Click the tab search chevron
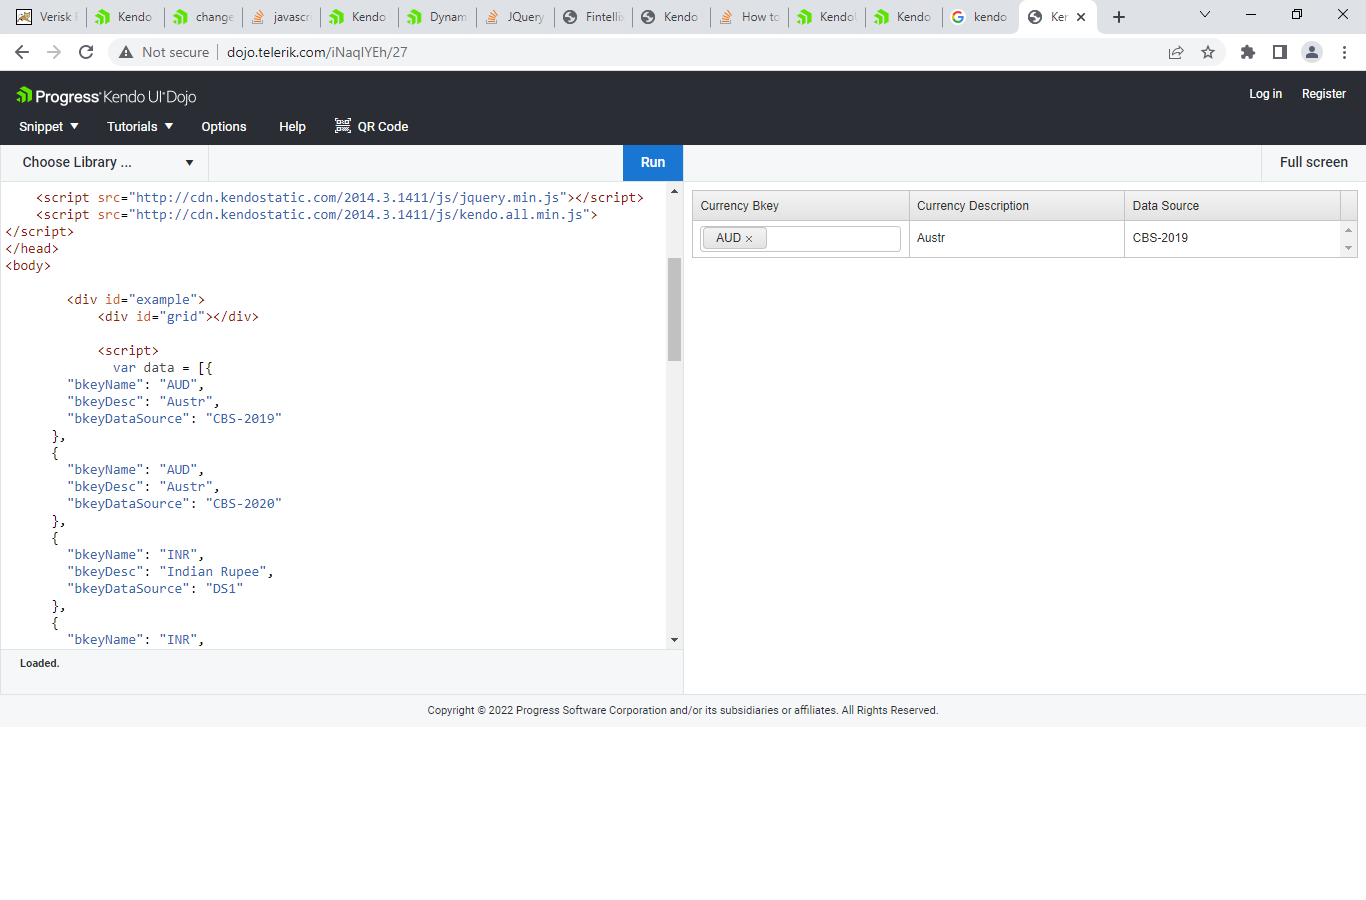 click(1205, 15)
